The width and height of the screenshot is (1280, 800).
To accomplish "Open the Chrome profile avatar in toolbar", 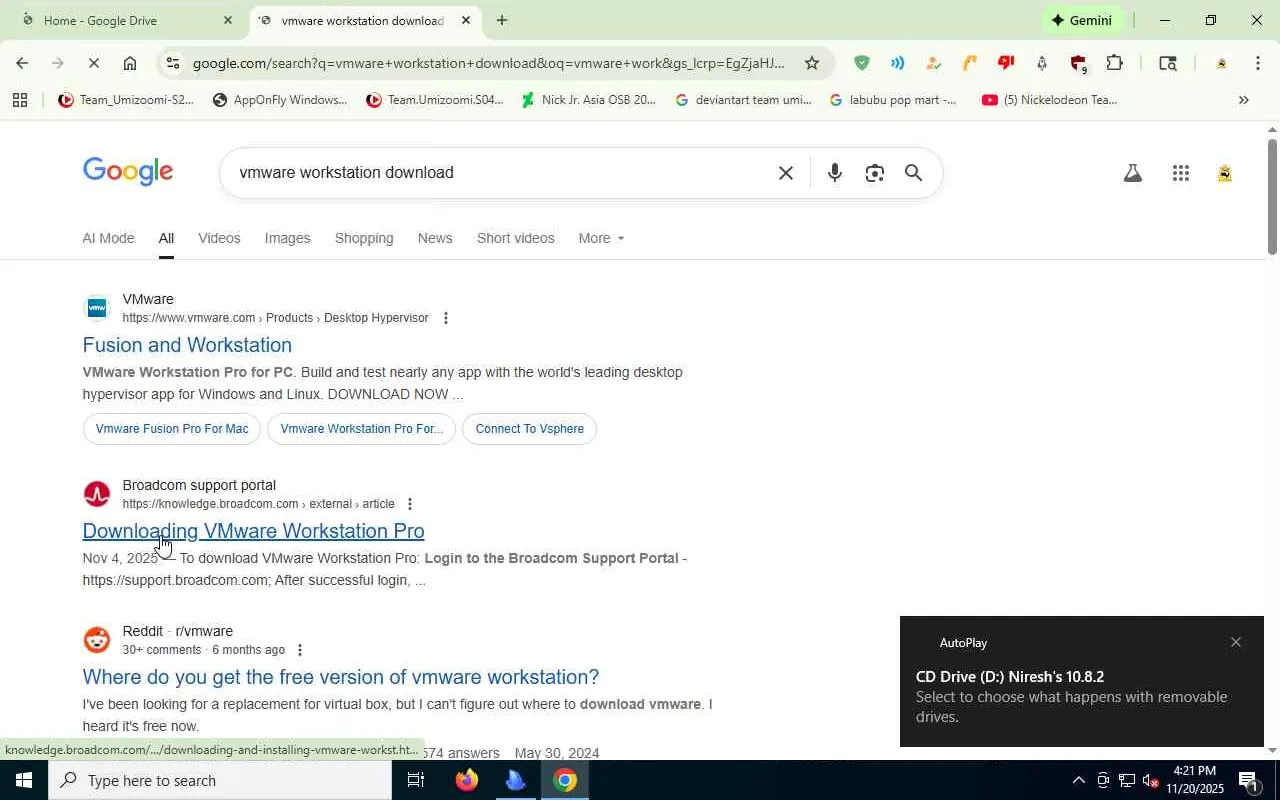I will 1221,63.
